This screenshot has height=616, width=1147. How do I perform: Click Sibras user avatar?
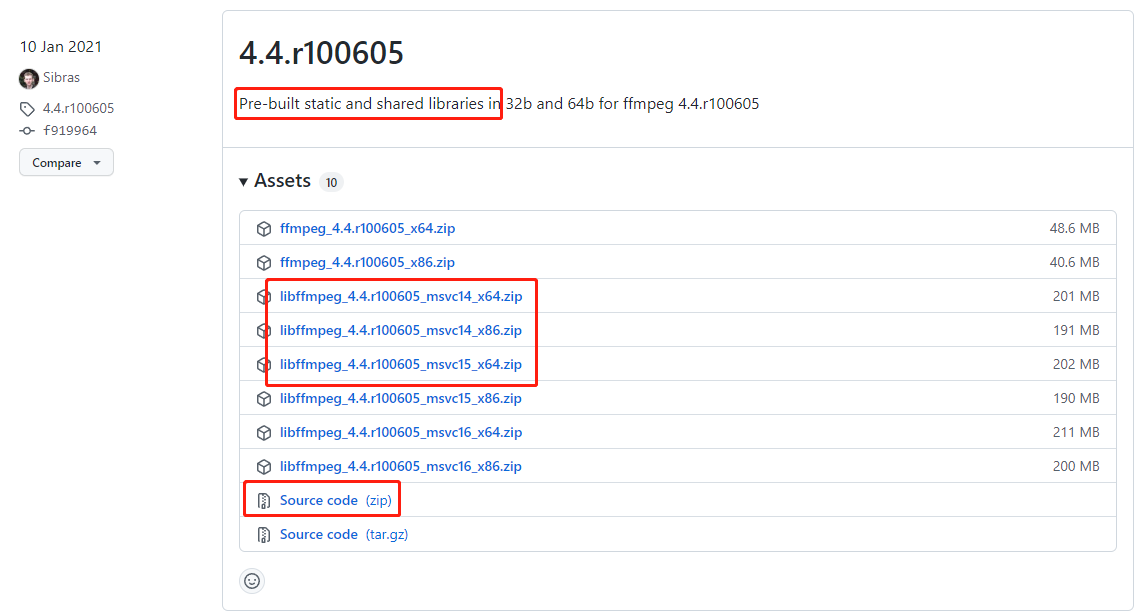[28, 78]
